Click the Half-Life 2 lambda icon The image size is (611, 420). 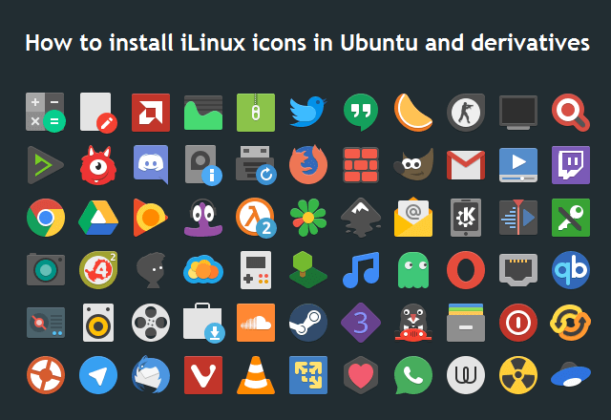pos(256,217)
